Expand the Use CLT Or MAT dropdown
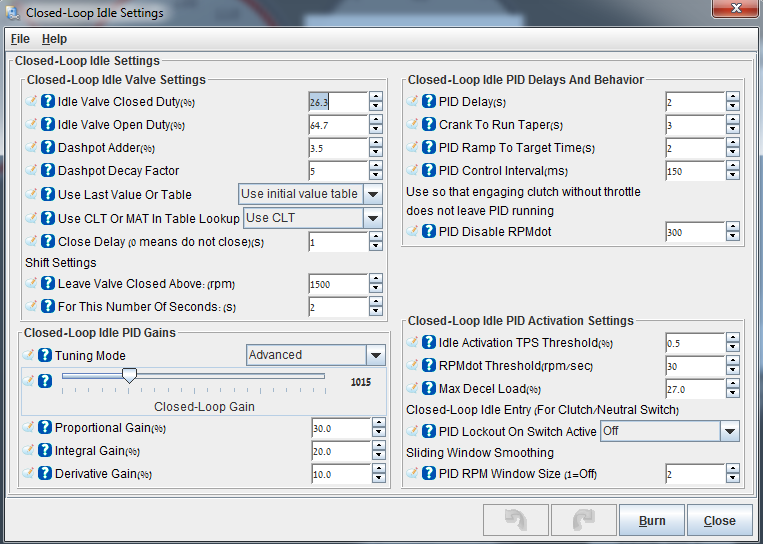Image resolution: width=763 pixels, height=544 pixels. 373,218
